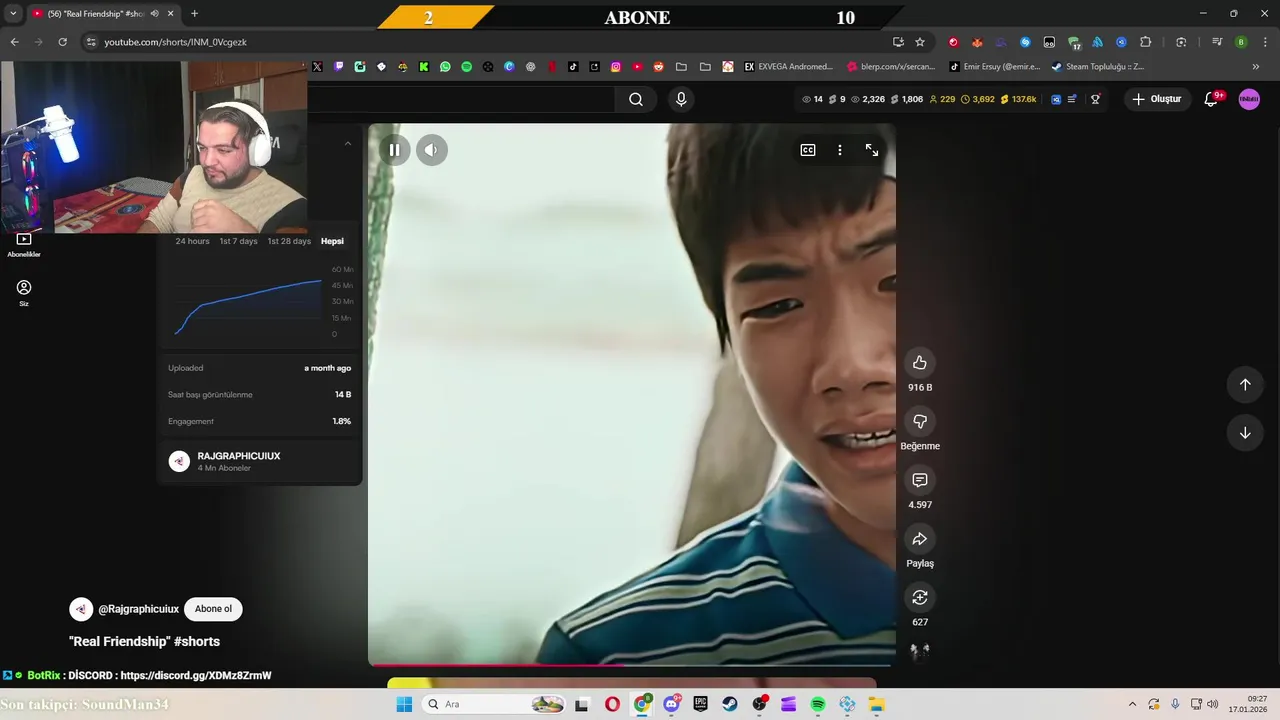Close the Real Friendship tab
The height and width of the screenshot is (720, 1280).
(170, 14)
